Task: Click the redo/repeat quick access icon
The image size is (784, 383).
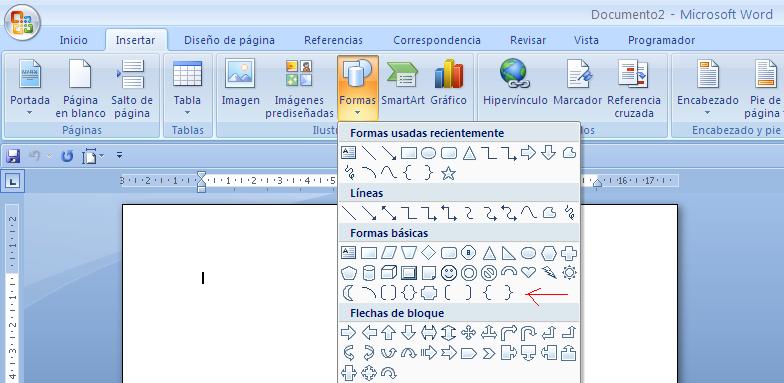Action: tap(67, 156)
